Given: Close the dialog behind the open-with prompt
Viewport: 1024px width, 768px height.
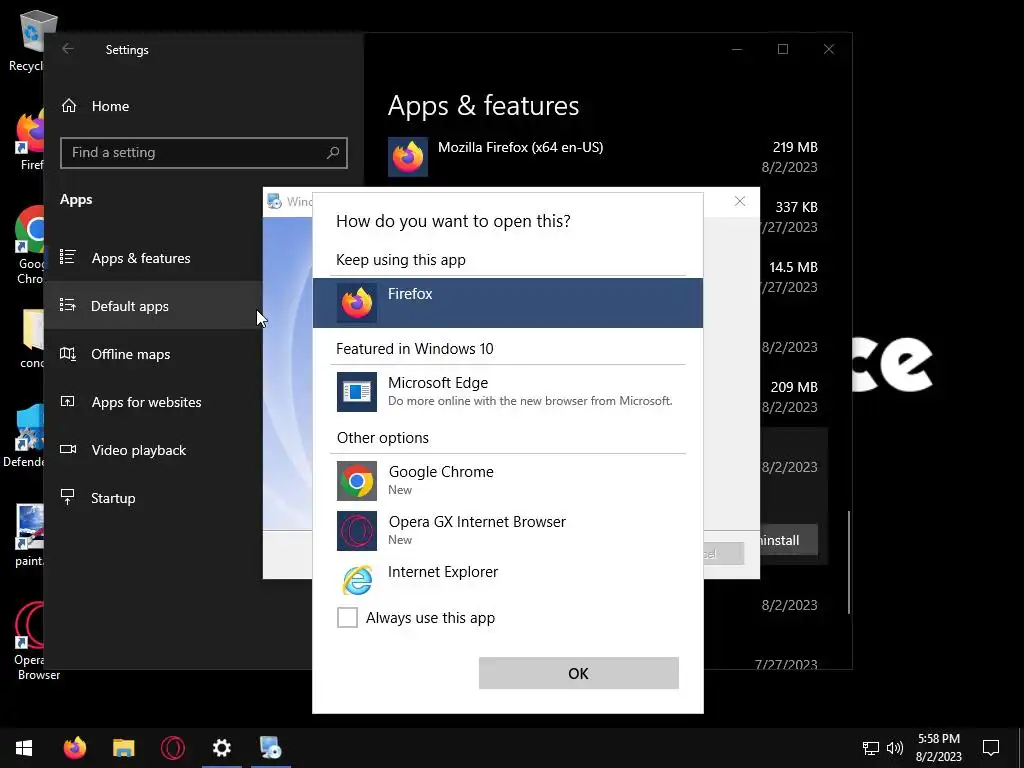Looking at the screenshot, I should (739, 201).
